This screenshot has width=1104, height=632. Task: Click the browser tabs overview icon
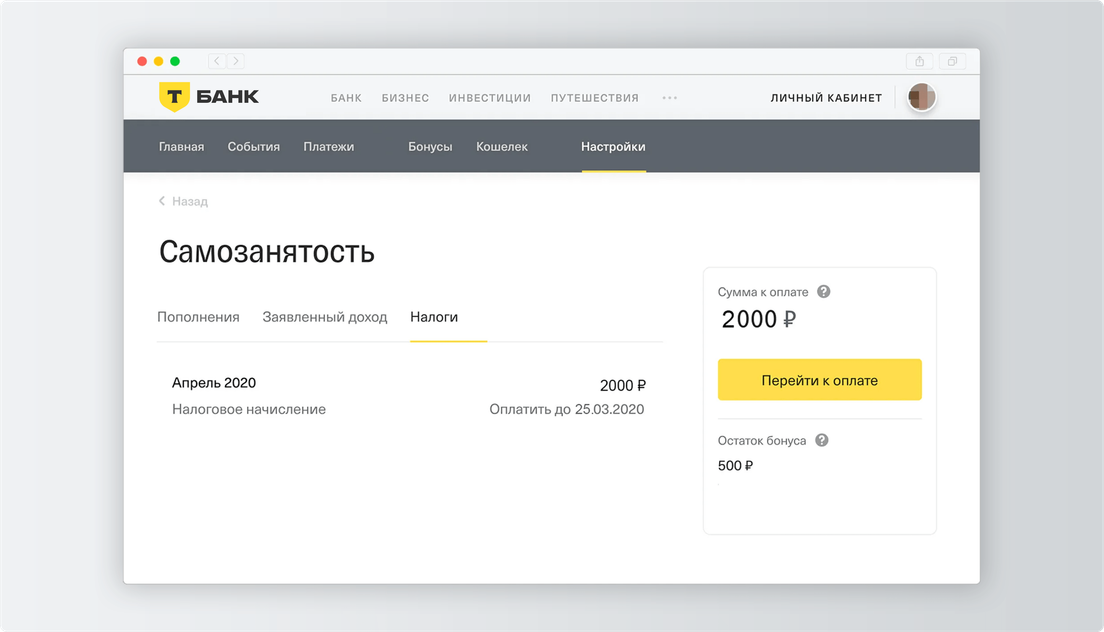coord(953,61)
